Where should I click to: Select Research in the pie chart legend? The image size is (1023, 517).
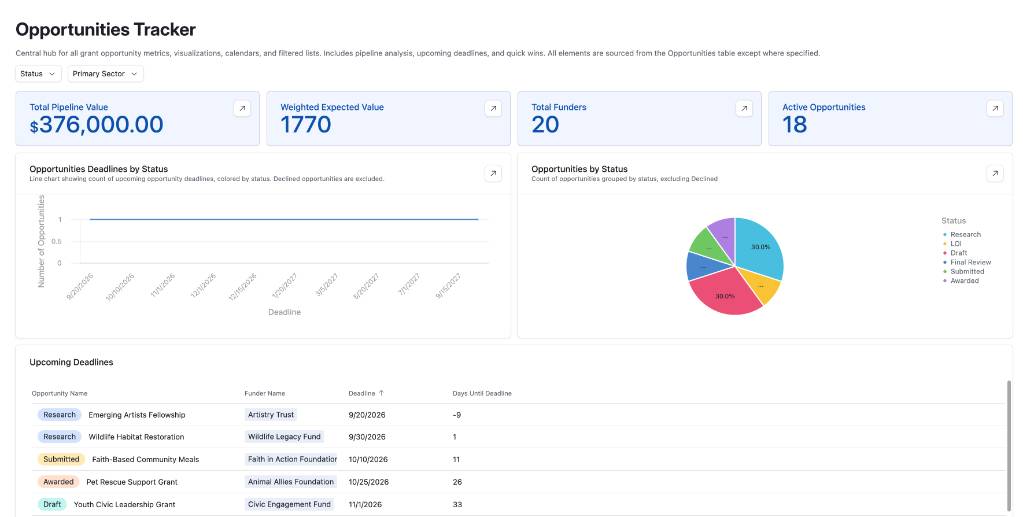(962, 234)
